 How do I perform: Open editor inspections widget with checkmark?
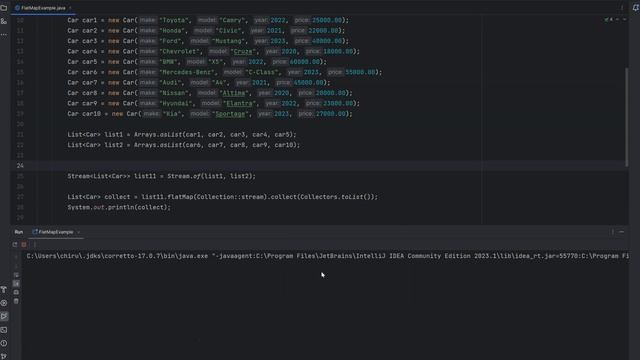coord(608,19)
